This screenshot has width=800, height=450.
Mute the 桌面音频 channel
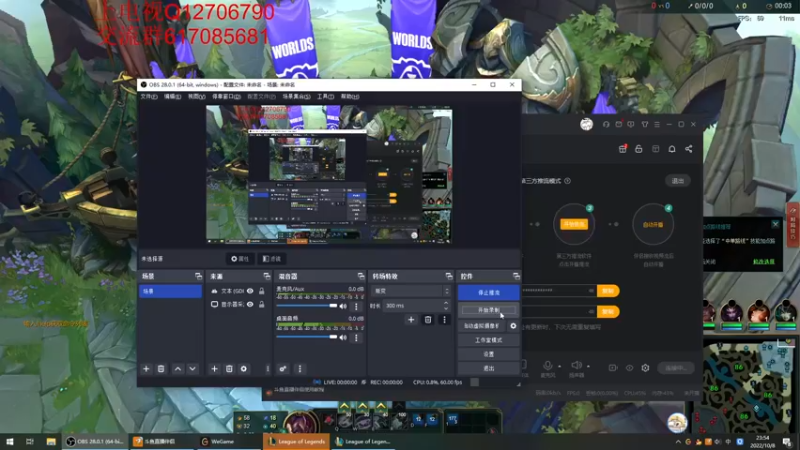(x=343, y=337)
